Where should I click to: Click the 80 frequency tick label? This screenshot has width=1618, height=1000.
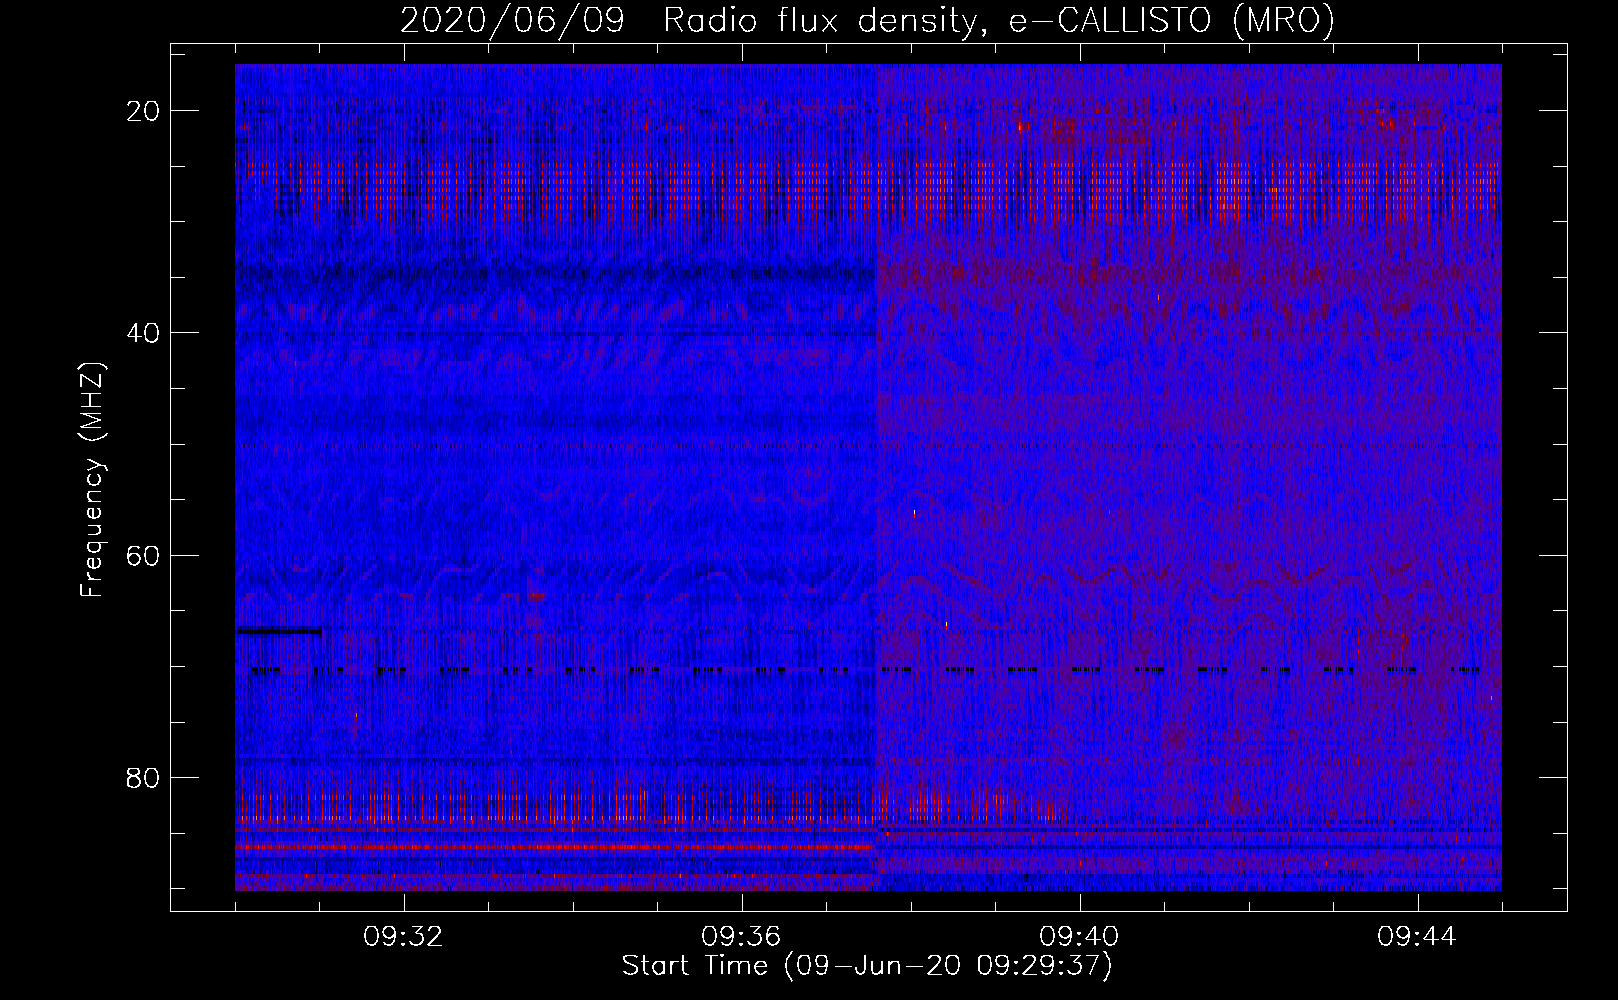click(144, 778)
